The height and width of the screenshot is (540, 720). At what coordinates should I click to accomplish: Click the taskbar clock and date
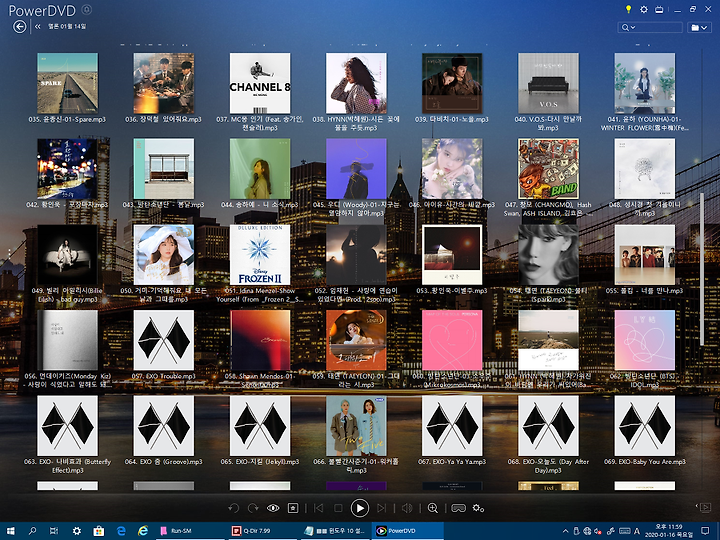pos(668,531)
